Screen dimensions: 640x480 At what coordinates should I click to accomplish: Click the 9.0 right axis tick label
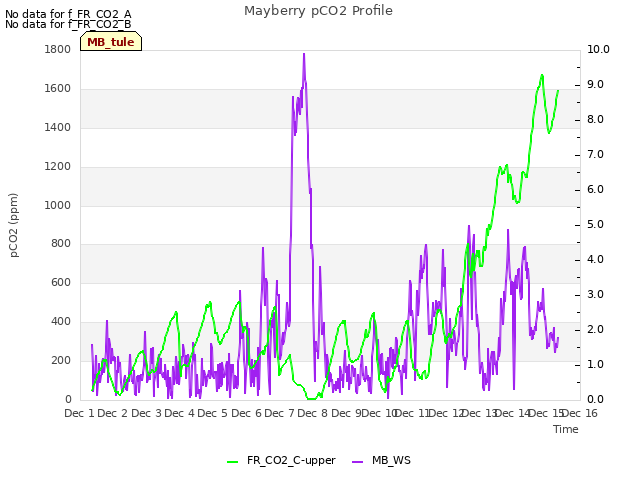click(x=595, y=84)
